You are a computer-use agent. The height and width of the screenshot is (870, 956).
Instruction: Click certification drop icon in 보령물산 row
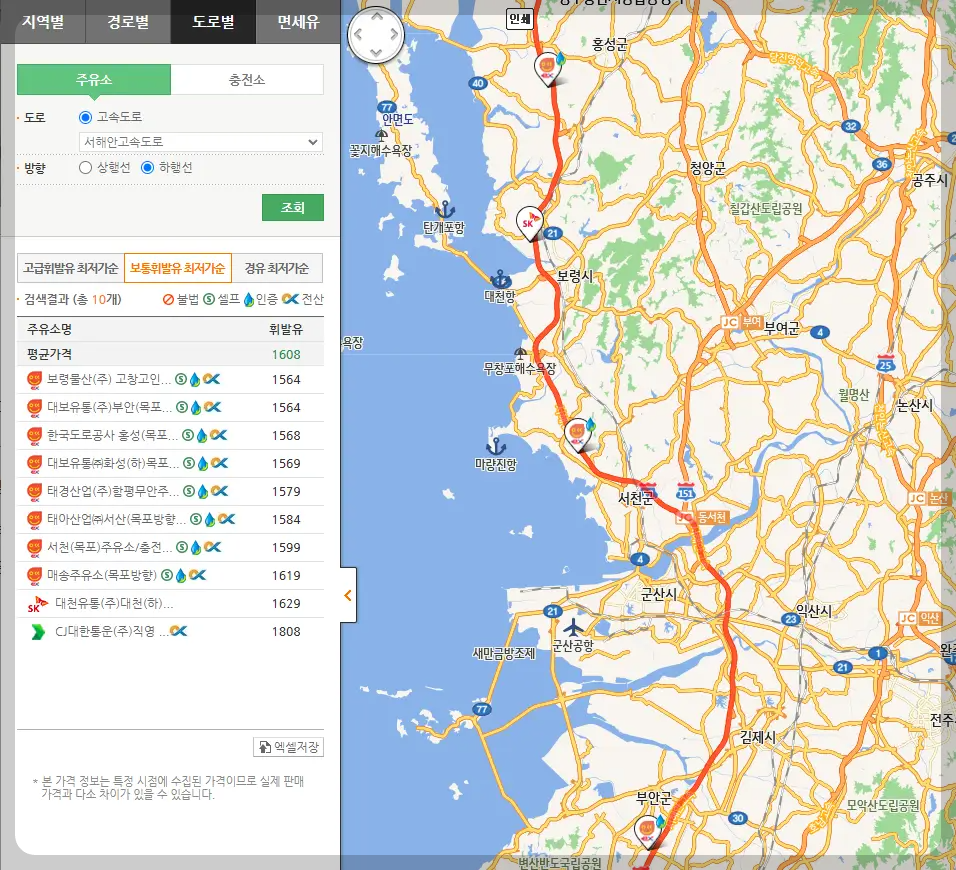coord(195,379)
